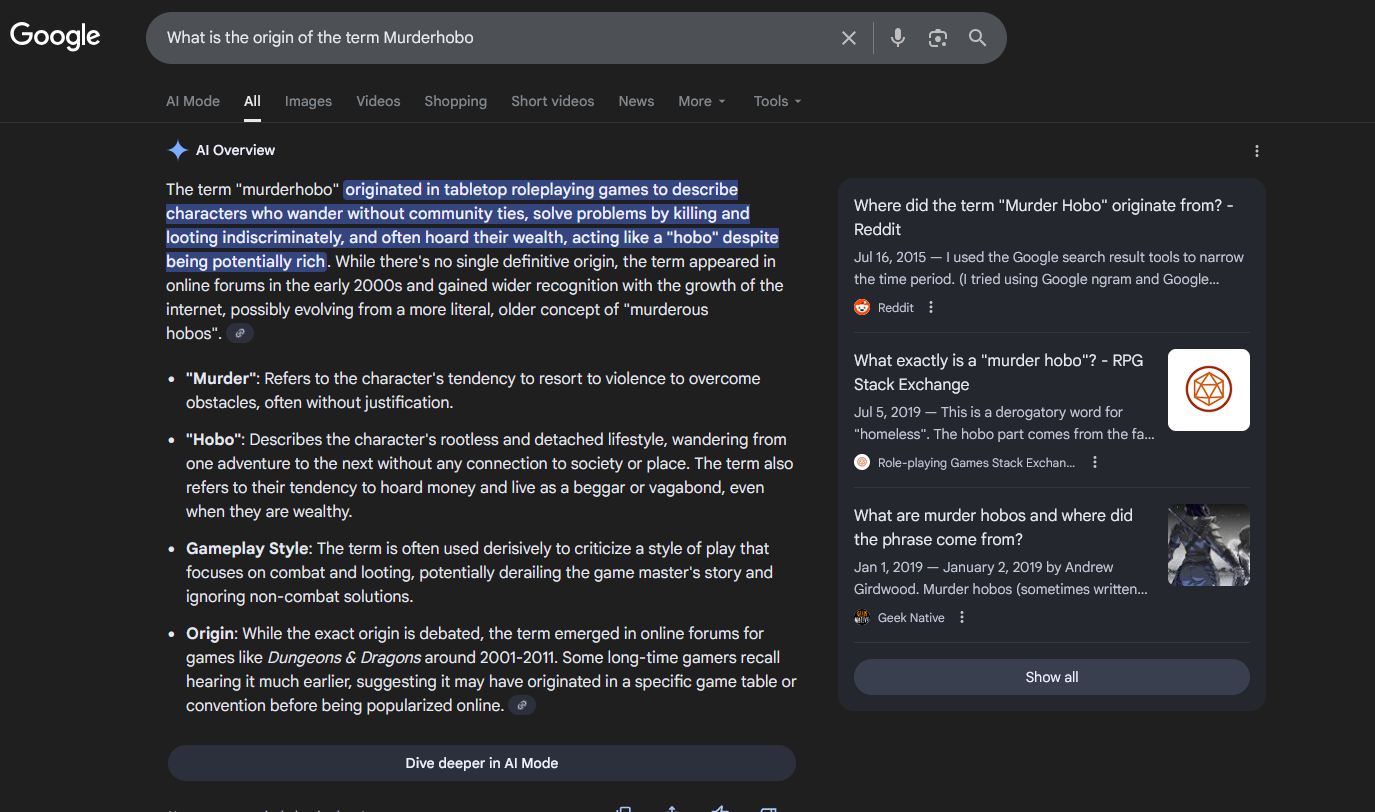
Task: Open Google Lens image search icon
Action: point(937,38)
